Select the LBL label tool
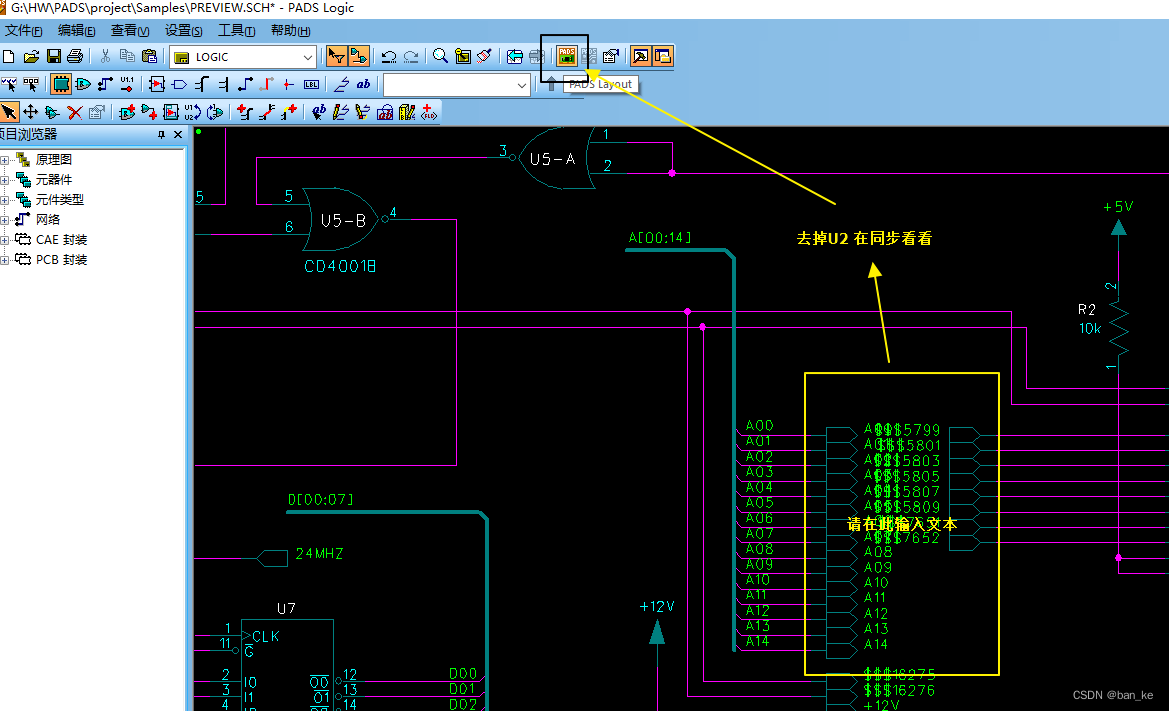 tap(310, 84)
